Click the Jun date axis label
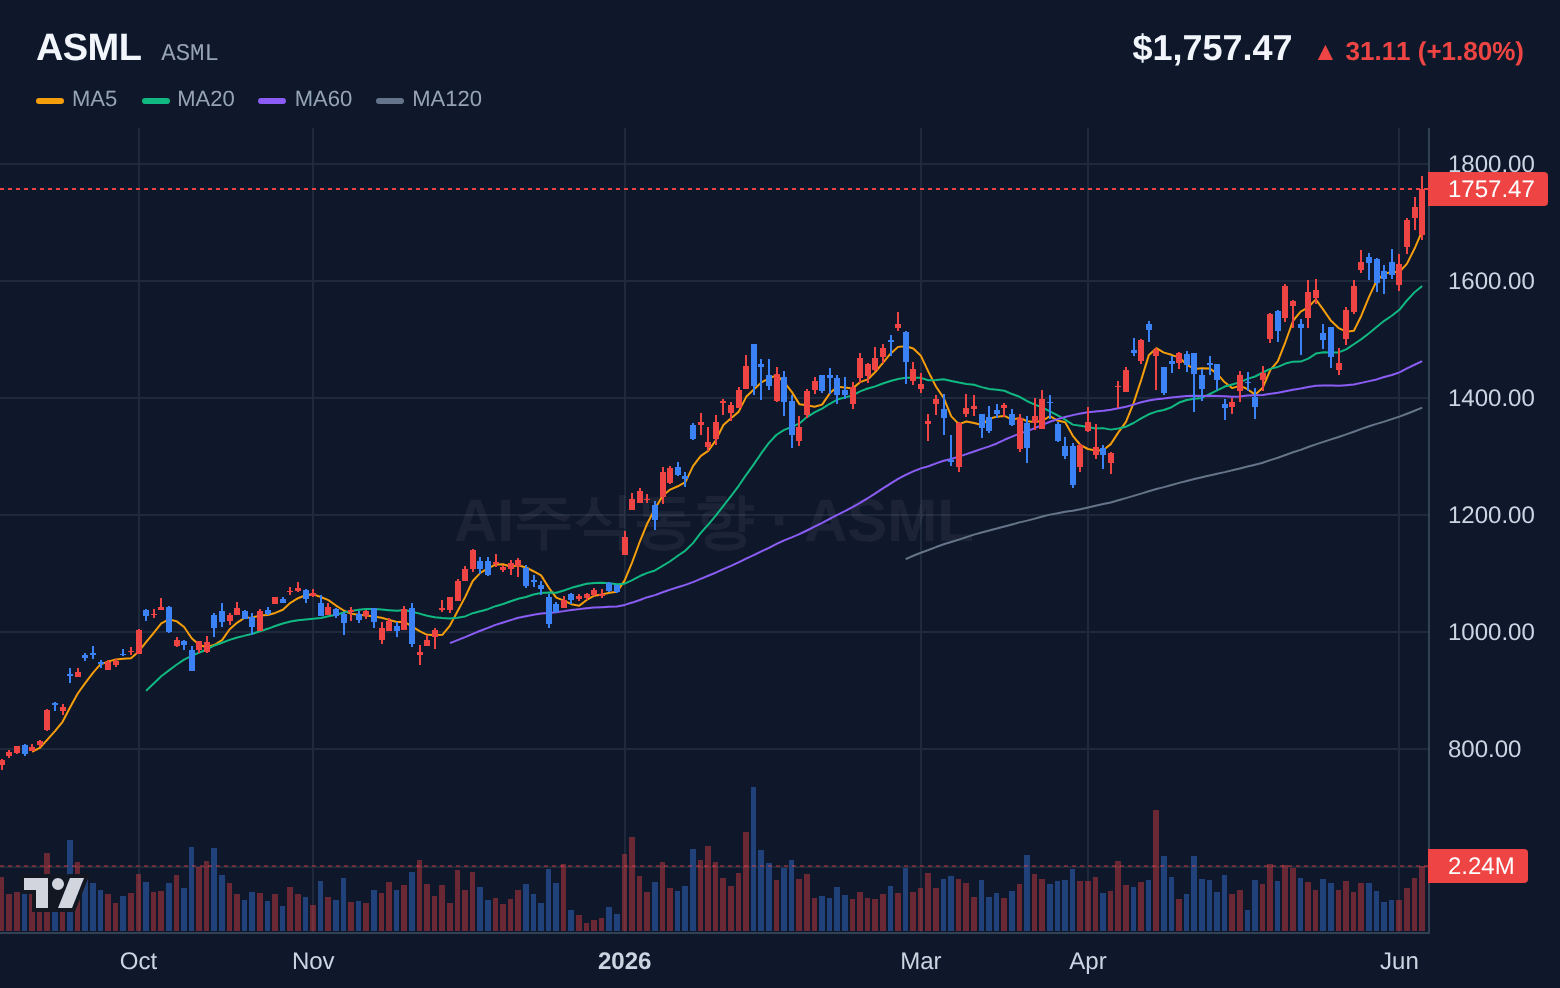The width and height of the screenshot is (1560, 988). [1399, 961]
